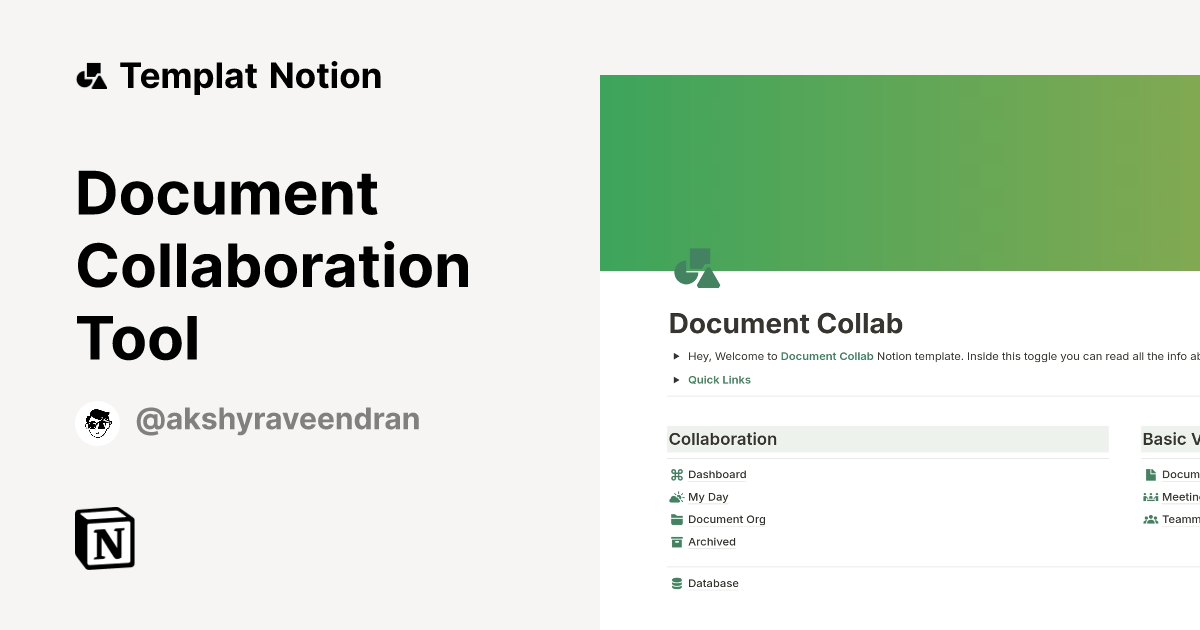Click the Teammates group icon
The height and width of the screenshot is (630, 1200).
(x=1152, y=519)
